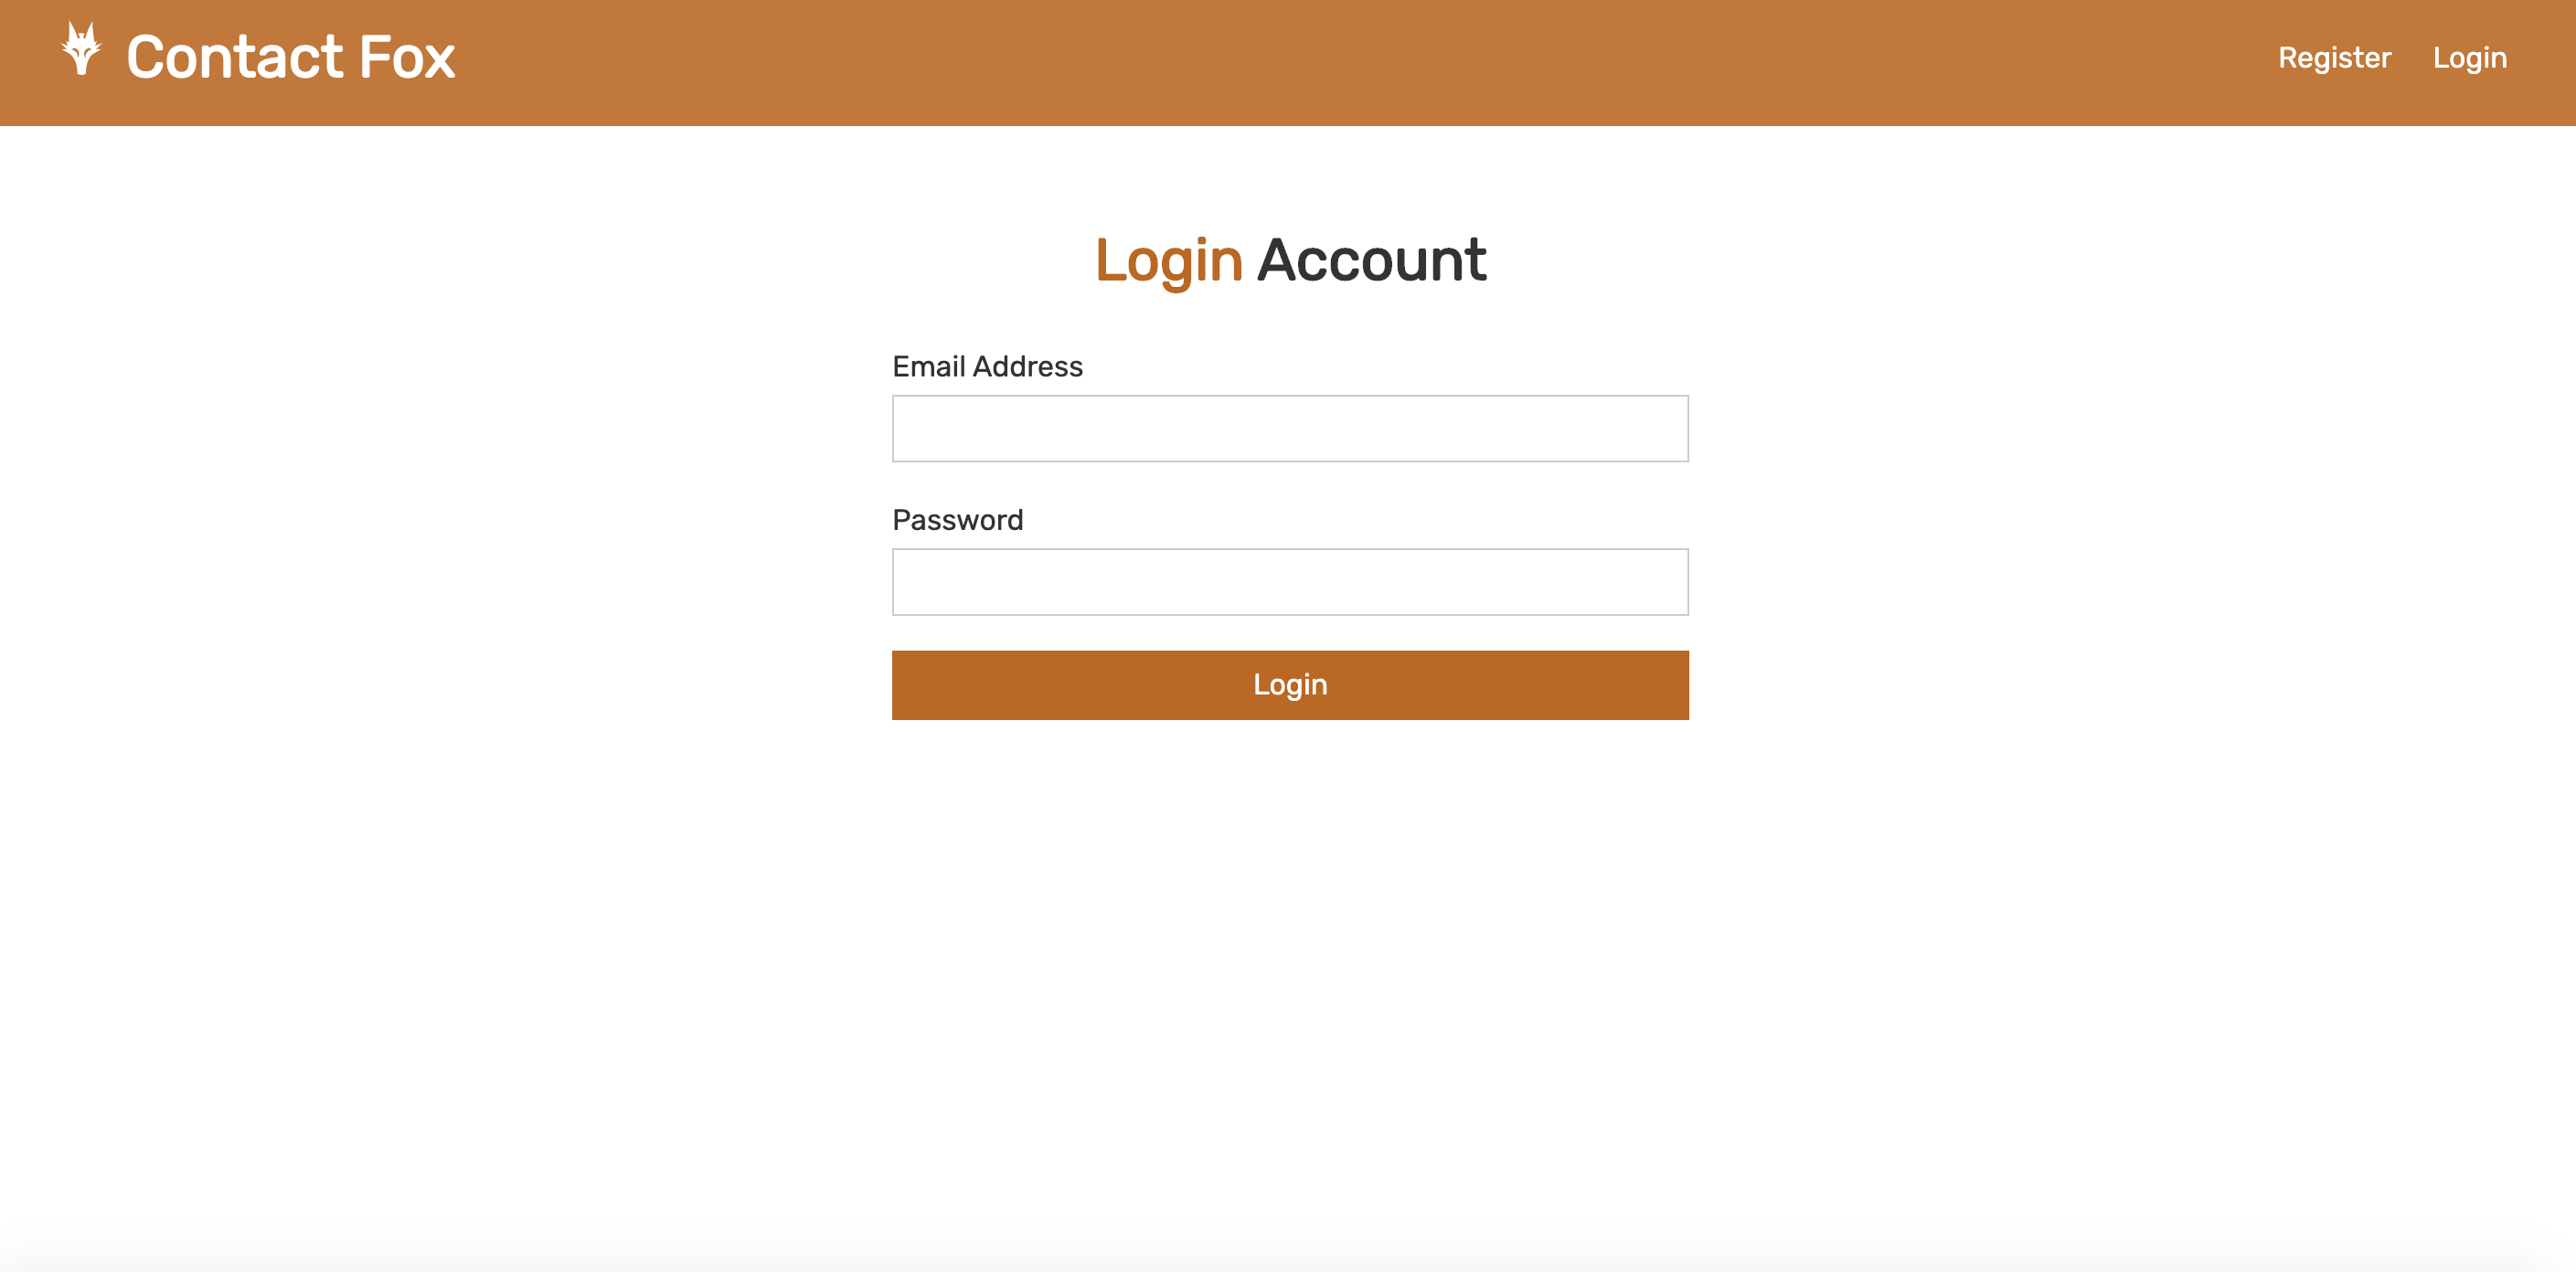This screenshot has height=1272, width=2576.
Task: Click the fox head logo icon
Action: click(81, 49)
